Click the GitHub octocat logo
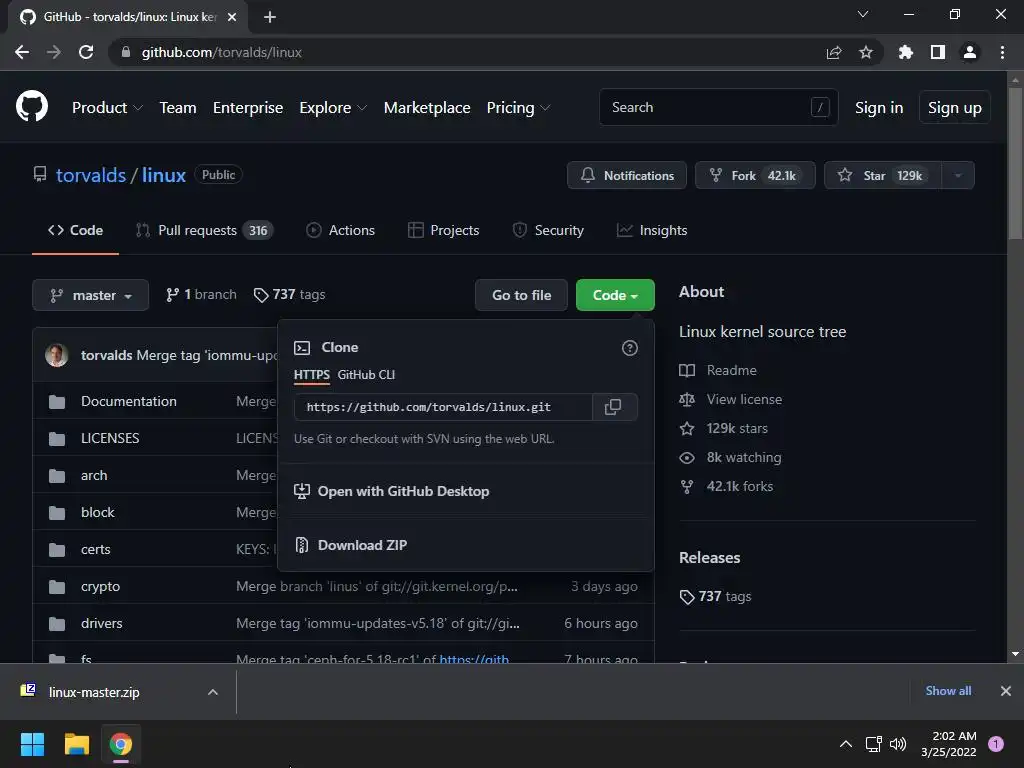 coord(32,106)
